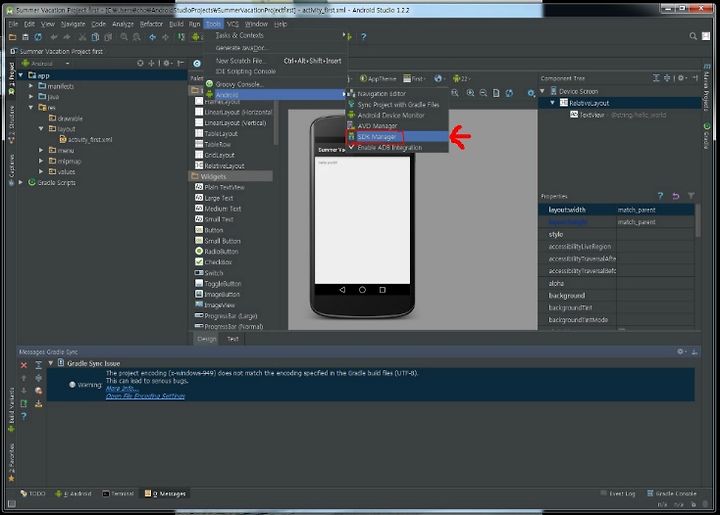Click the Properties help question mark icon
720x515 pixels.
click(x=660, y=196)
